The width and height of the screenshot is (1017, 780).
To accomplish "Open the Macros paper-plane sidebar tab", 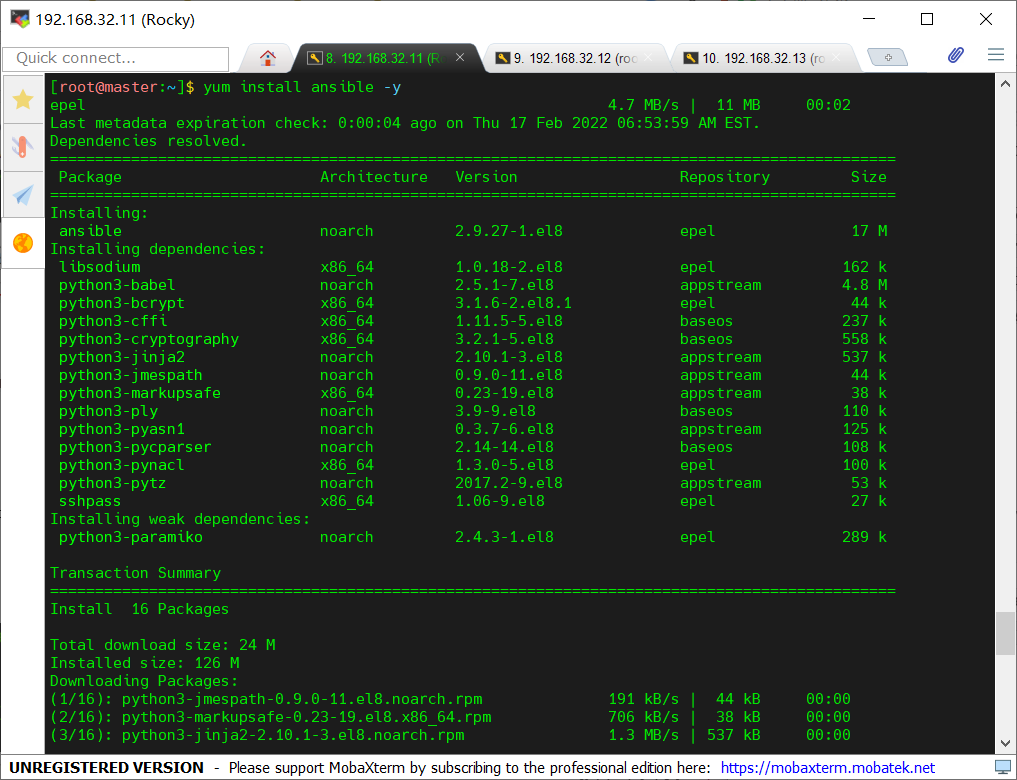I will click(x=23, y=195).
